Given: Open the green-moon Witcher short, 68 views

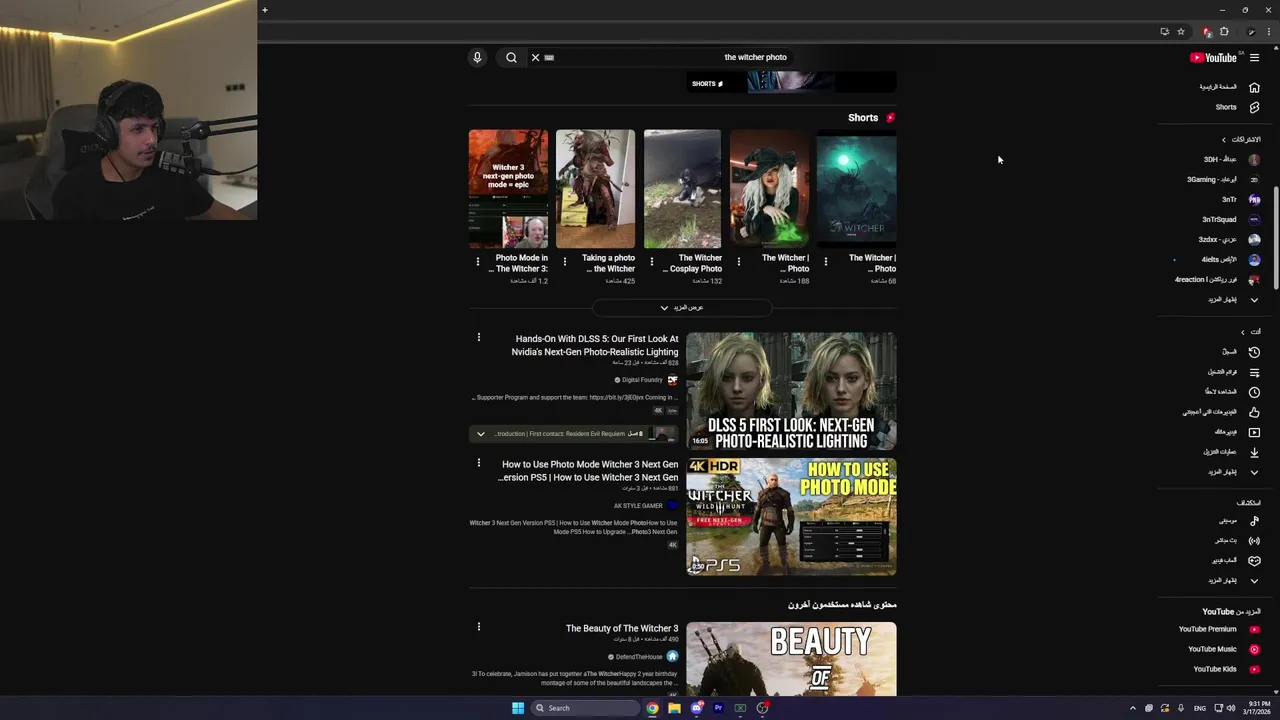Looking at the screenshot, I should [856, 188].
